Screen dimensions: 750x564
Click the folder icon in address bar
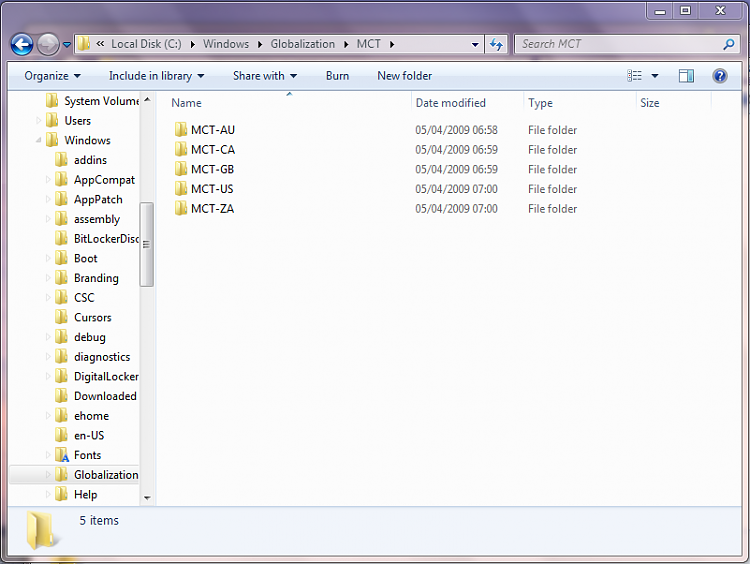(83, 44)
